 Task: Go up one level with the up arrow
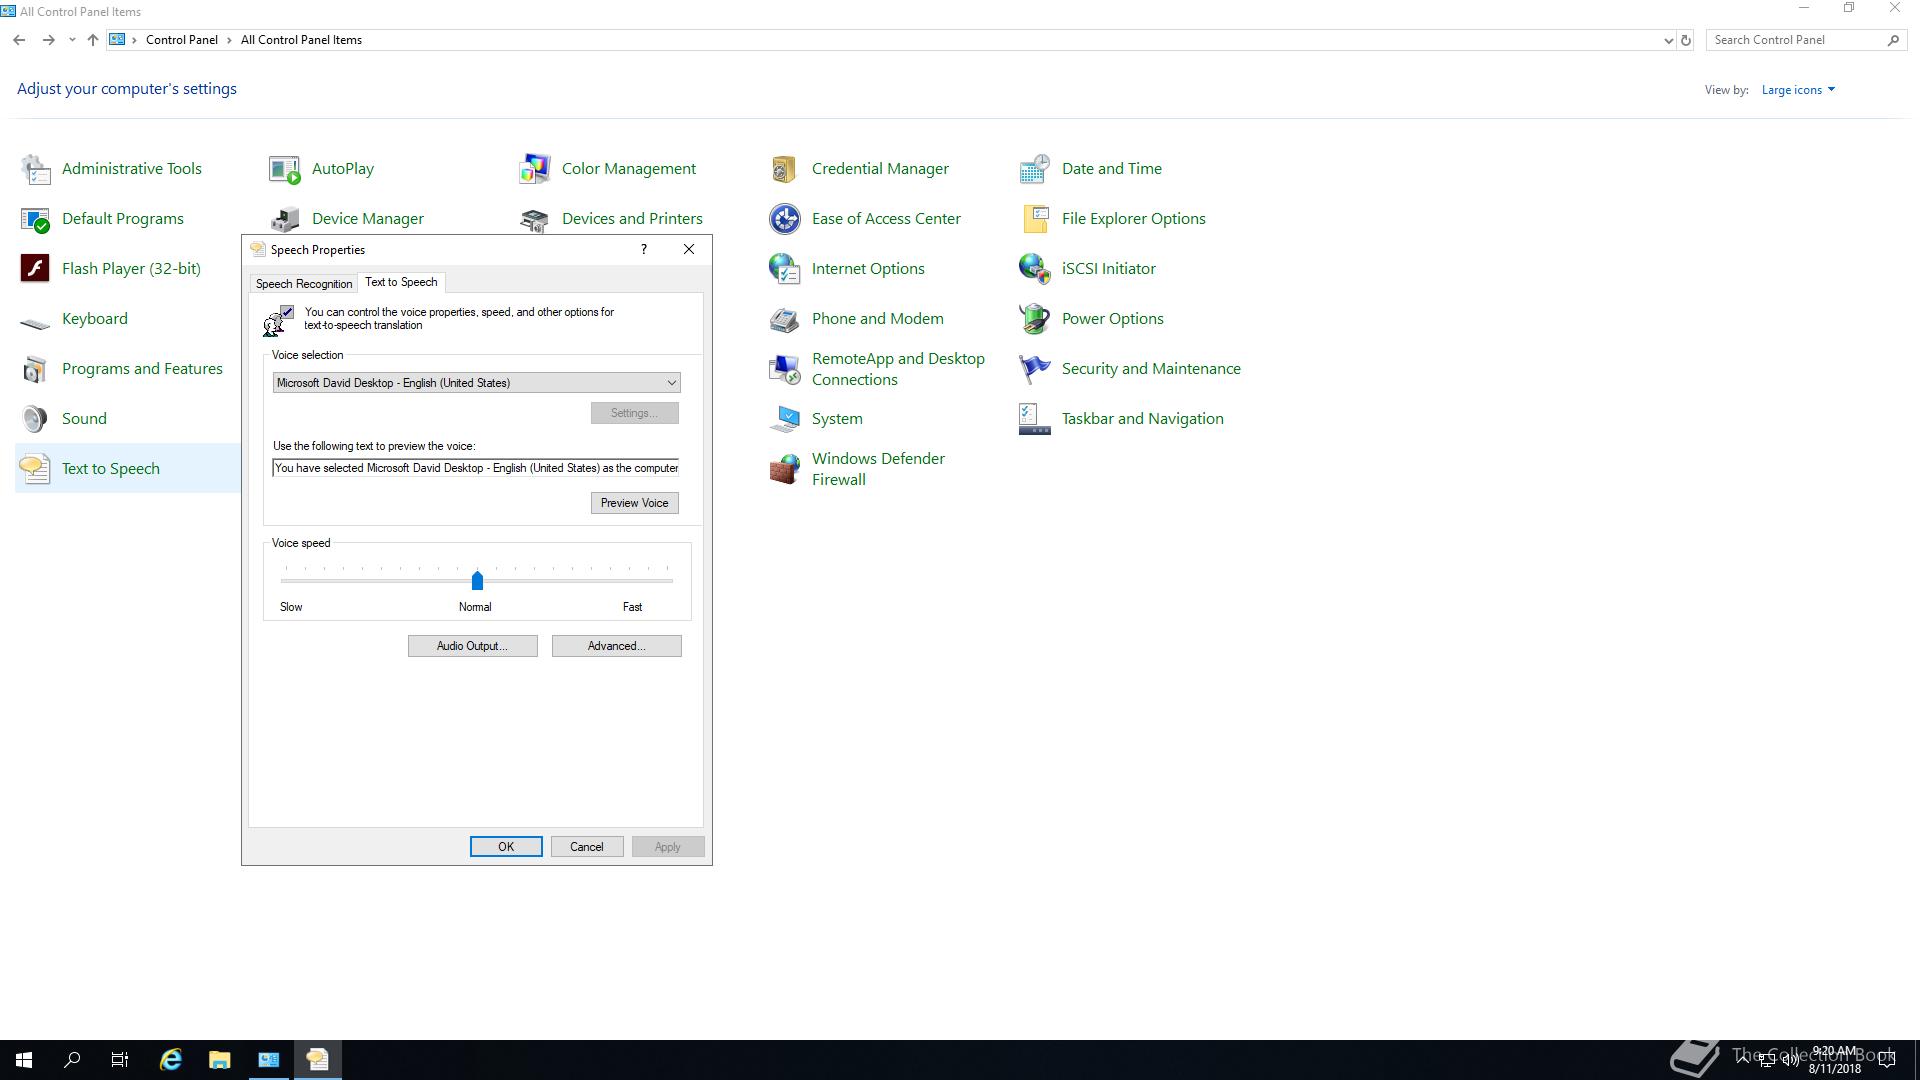pyautogui.click(x=92, y=40)
